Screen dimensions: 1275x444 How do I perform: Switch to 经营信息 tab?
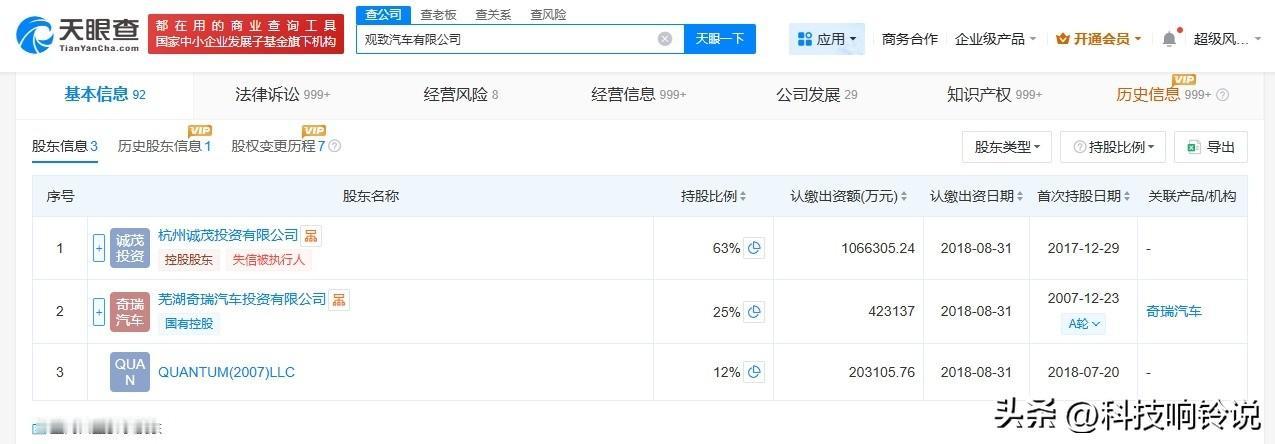click(638, 94)
